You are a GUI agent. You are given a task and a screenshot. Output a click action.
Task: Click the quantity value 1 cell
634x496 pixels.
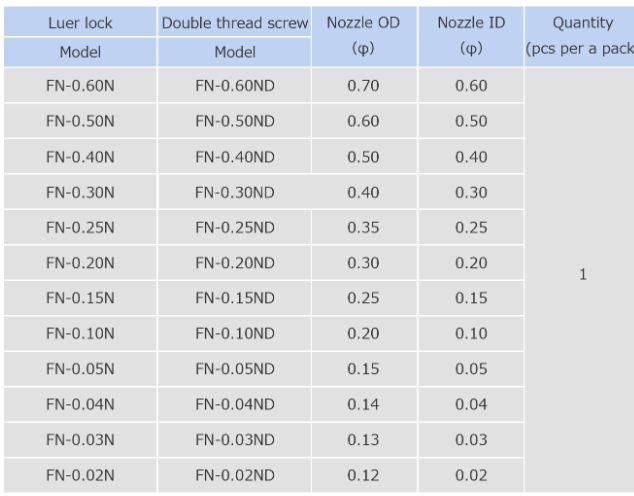coord(581,275)
